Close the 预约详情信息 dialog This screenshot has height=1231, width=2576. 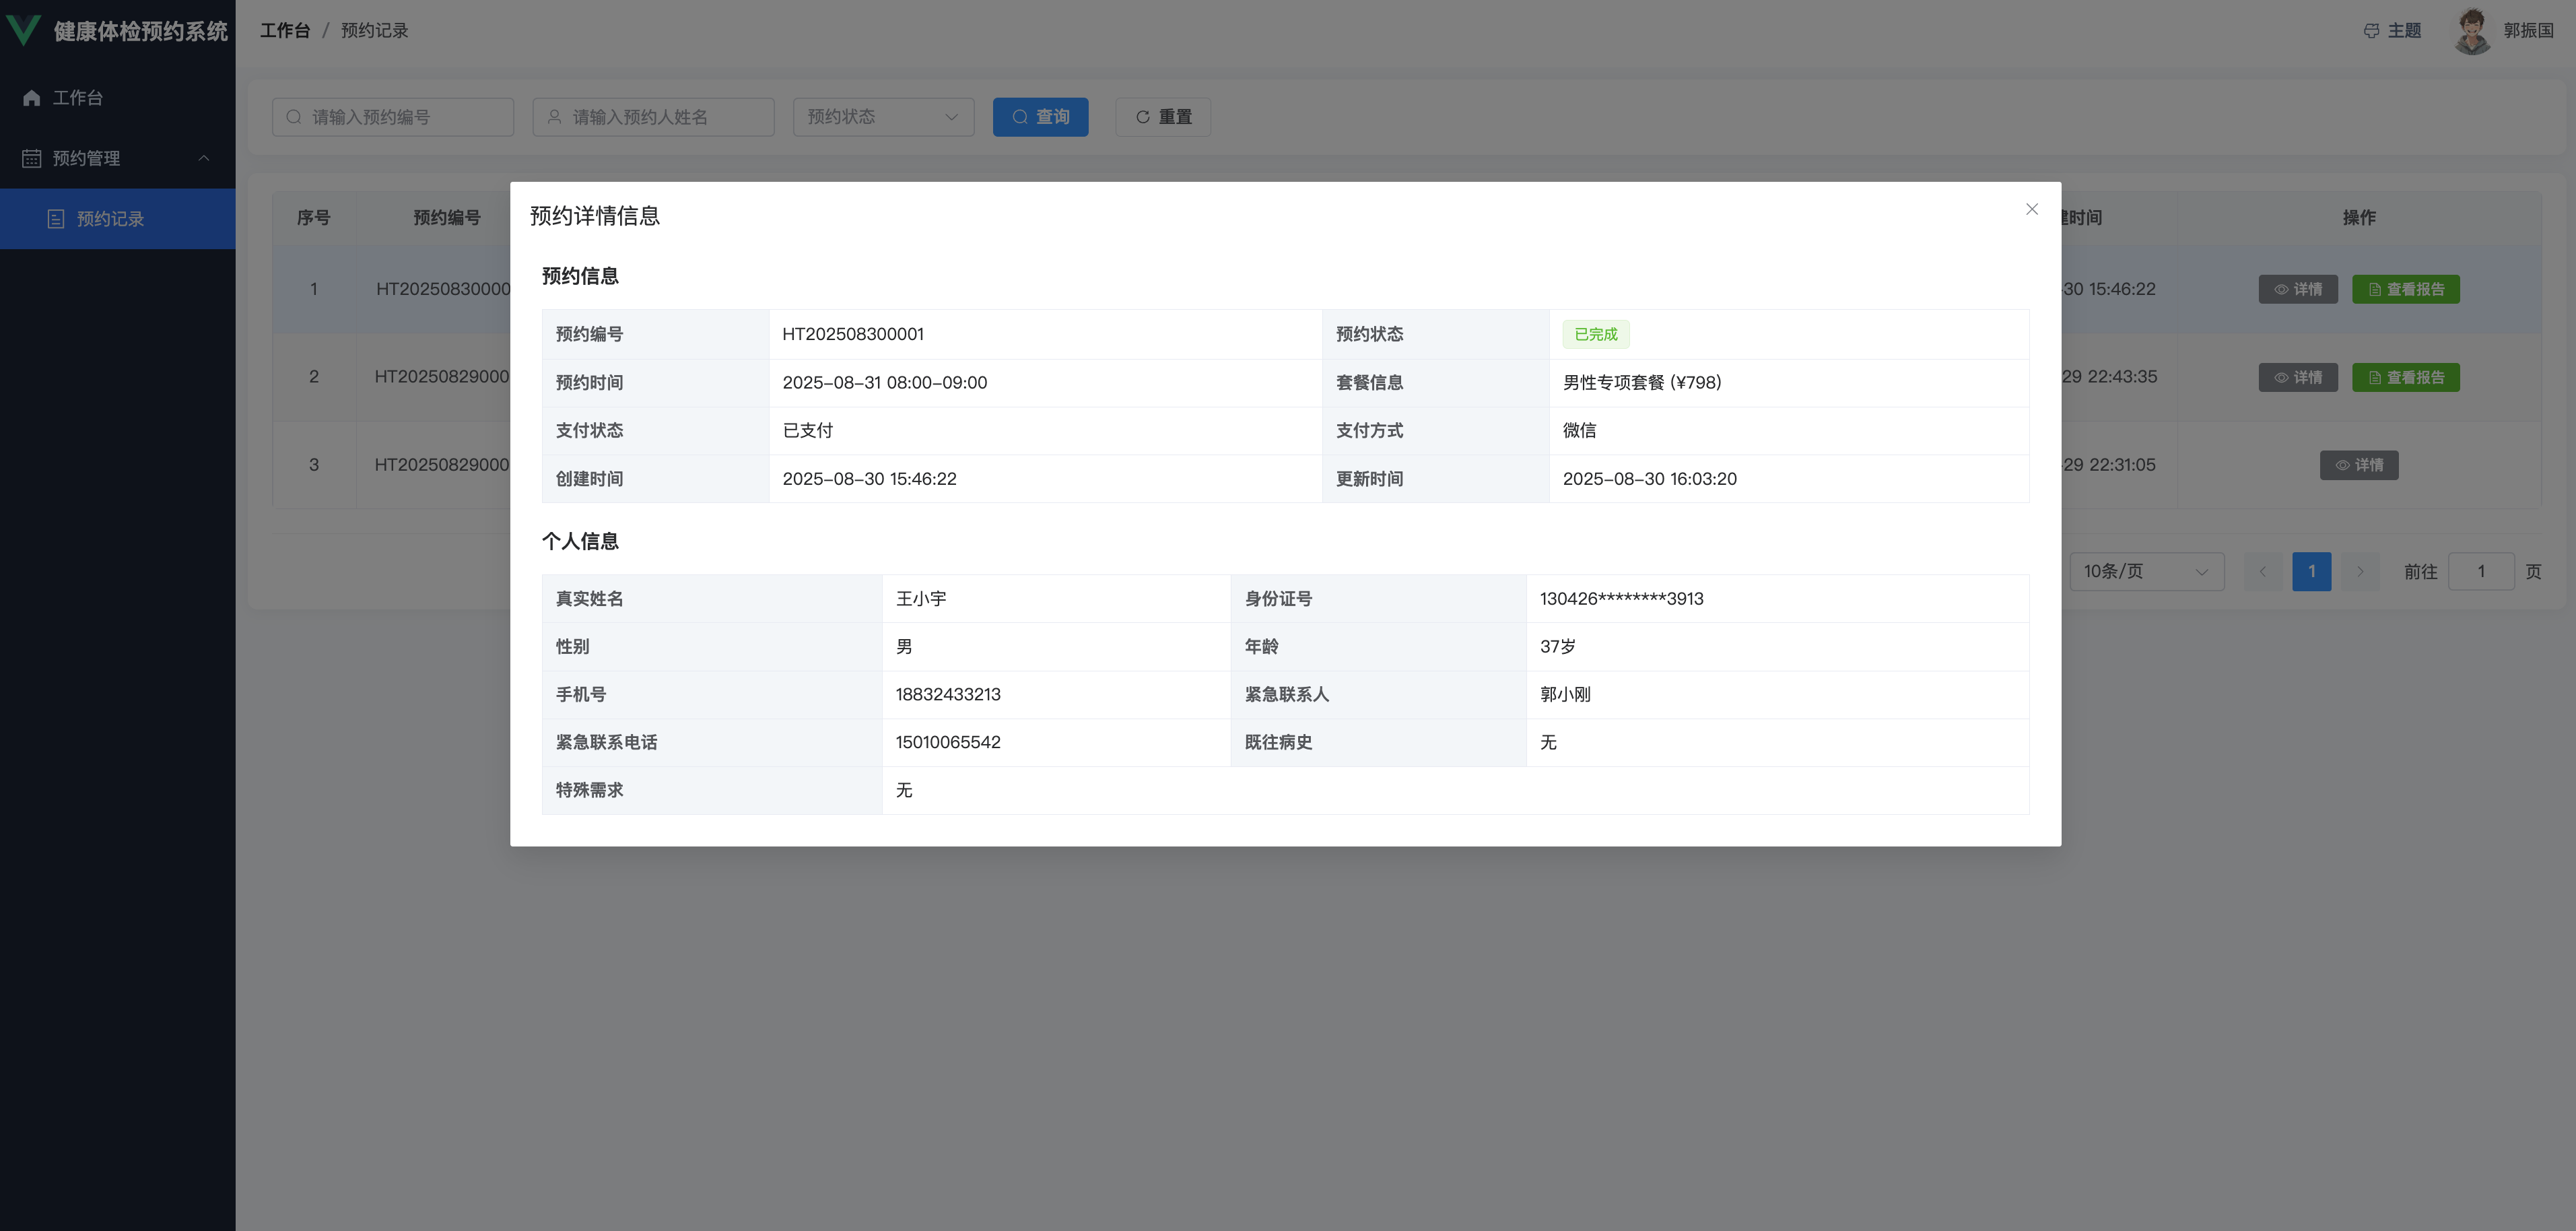click(2031, 209)
